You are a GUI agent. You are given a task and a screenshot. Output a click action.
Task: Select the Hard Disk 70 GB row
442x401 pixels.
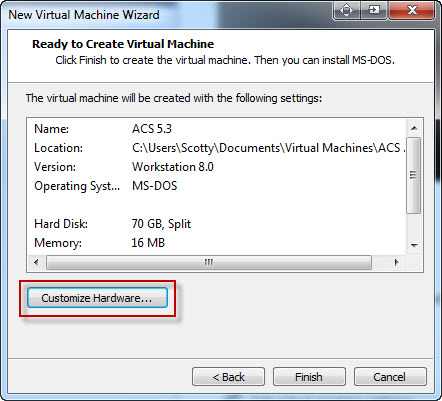point(217,224)
